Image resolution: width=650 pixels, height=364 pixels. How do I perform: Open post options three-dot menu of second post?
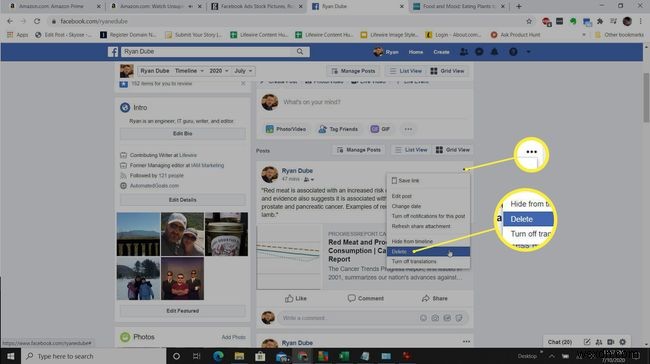point(466,342)
